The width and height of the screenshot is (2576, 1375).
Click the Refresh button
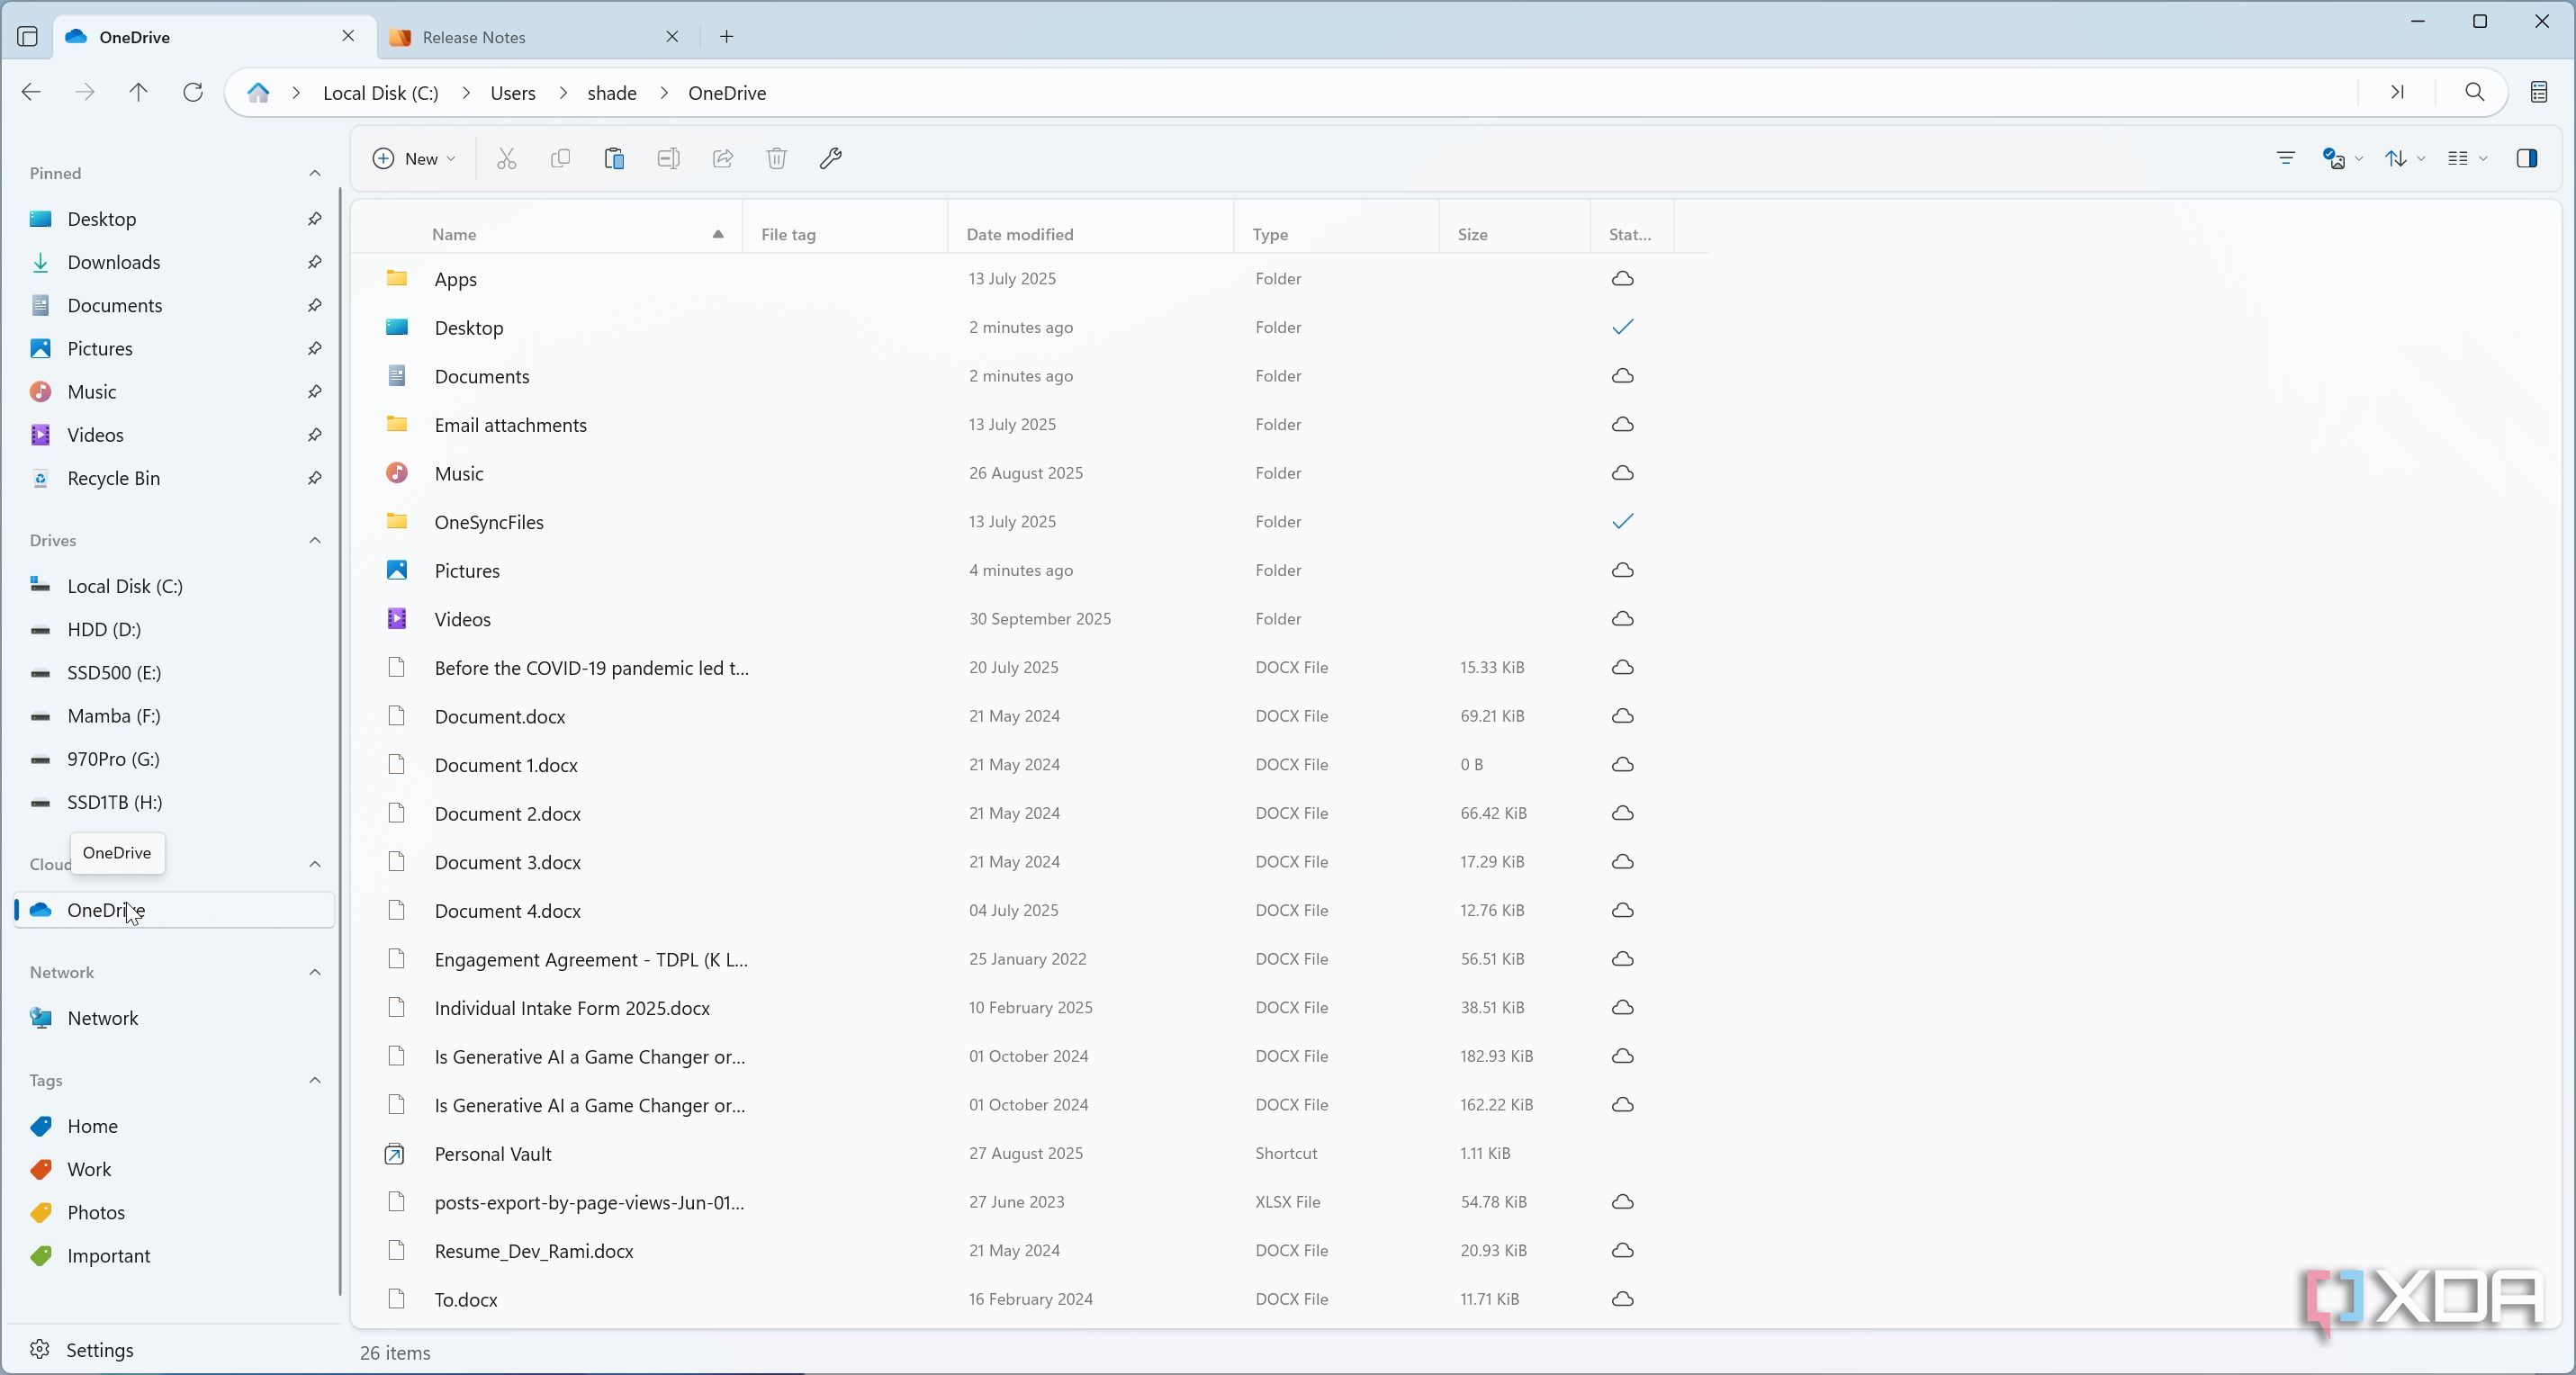pyautogui.click(x=193, y=92)
